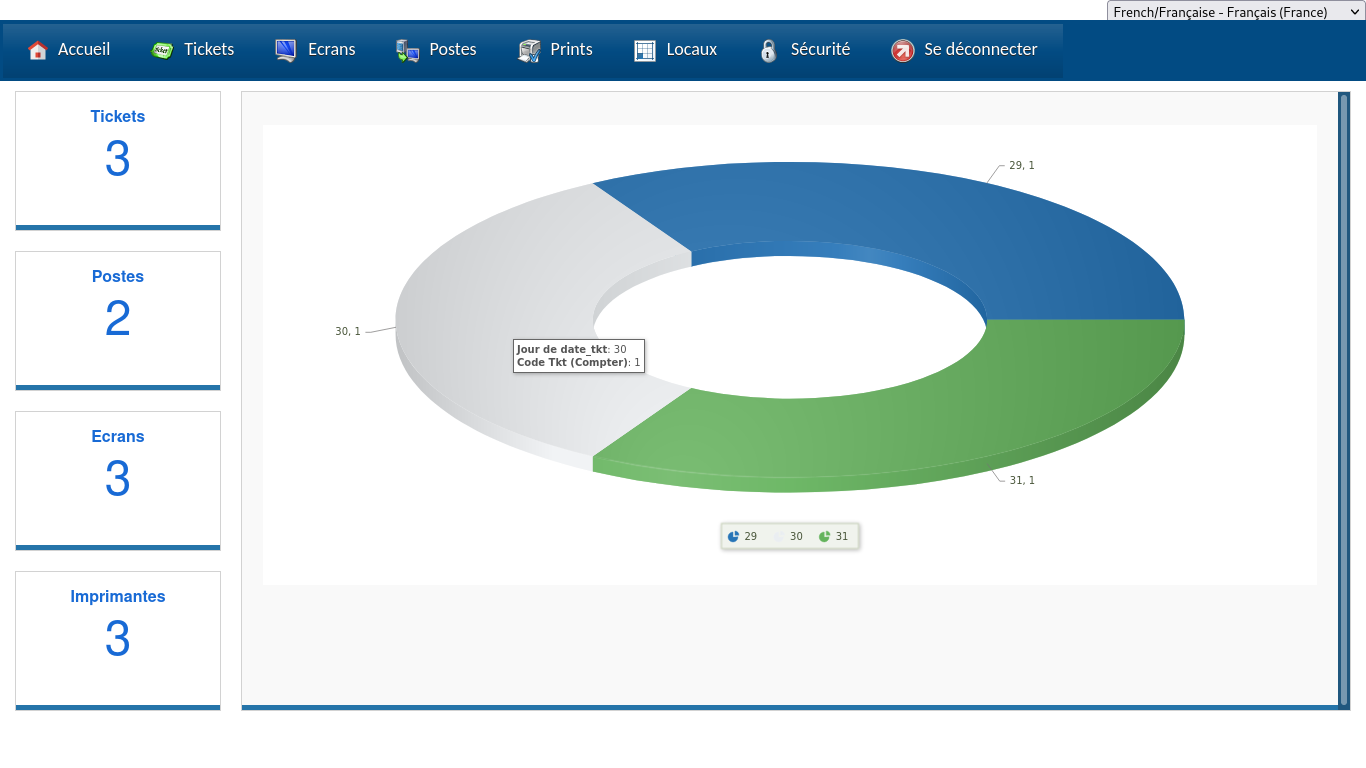Click the Sécurité padlock icon
1366x768 pixels.
tap(768, 50)
